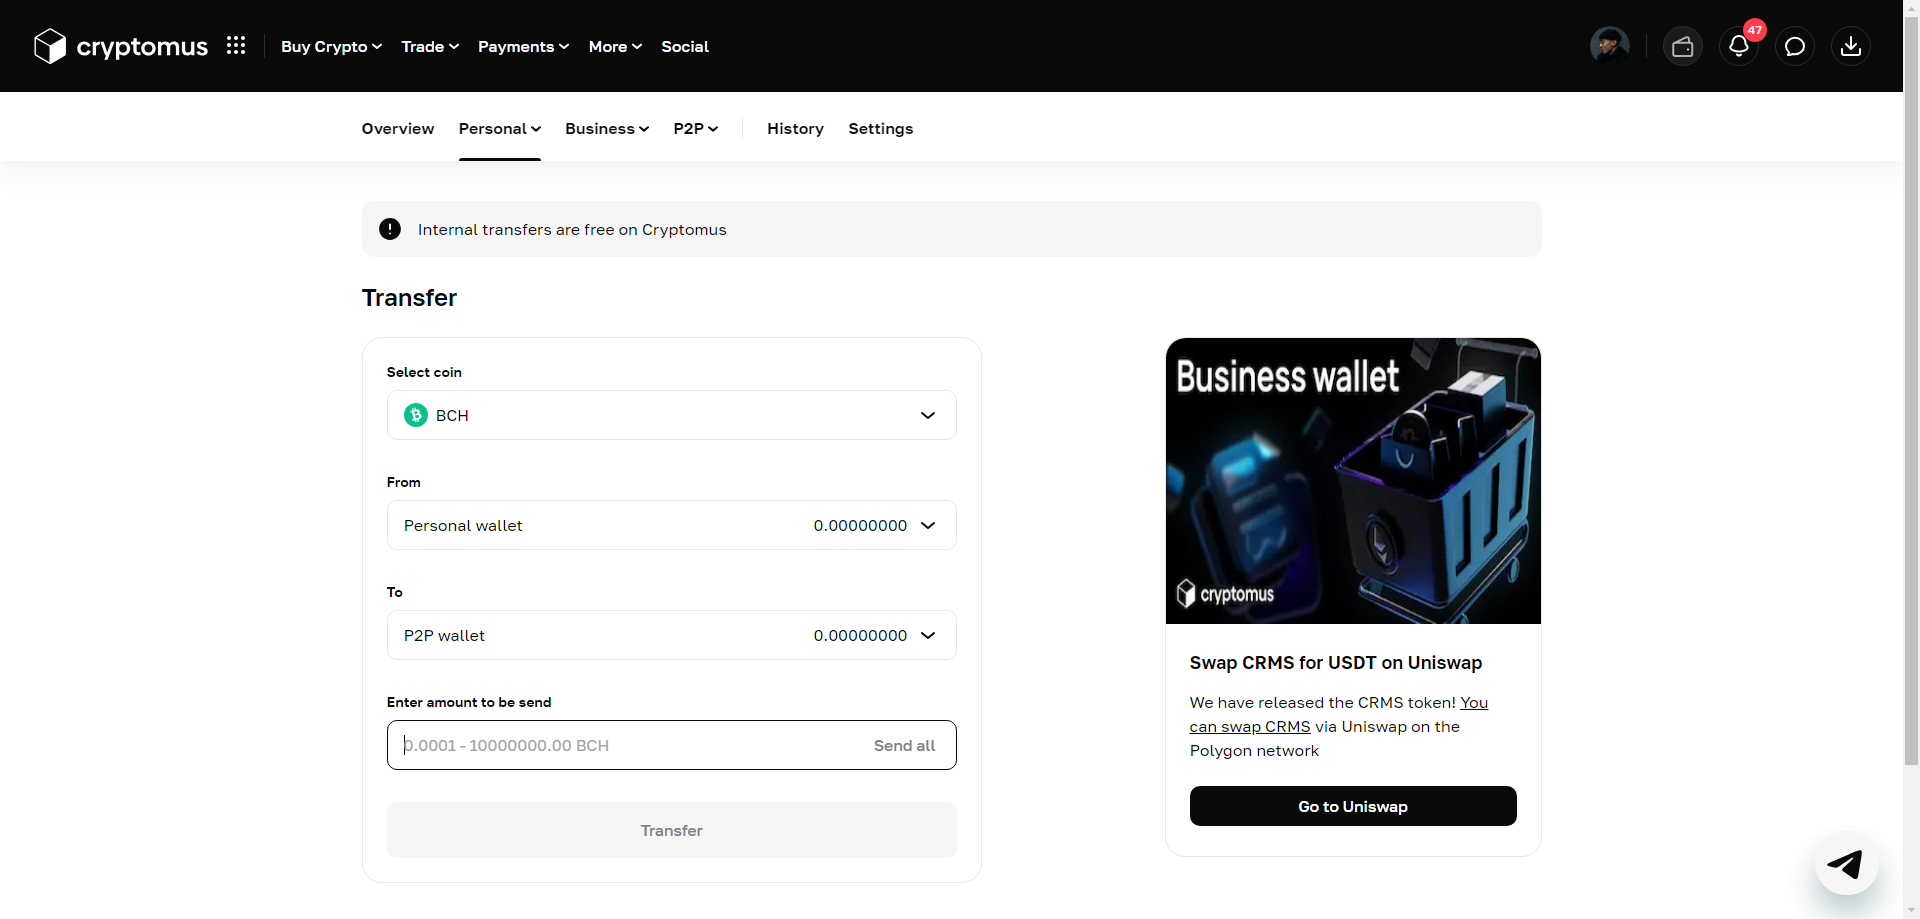Click the info icon on transfer notice
The width and height of the screenshot is (1920, 919).
click(x=389, y=229)
